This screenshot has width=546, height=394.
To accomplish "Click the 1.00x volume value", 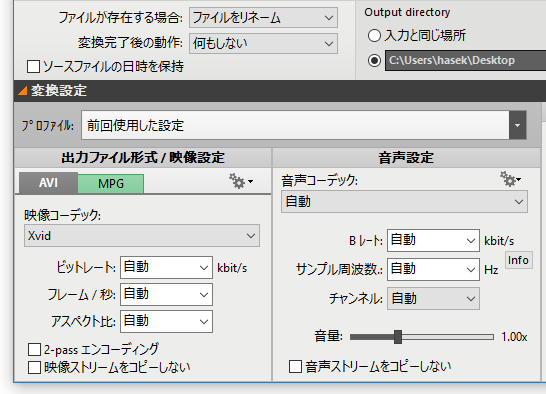I will tap(514, 337).
